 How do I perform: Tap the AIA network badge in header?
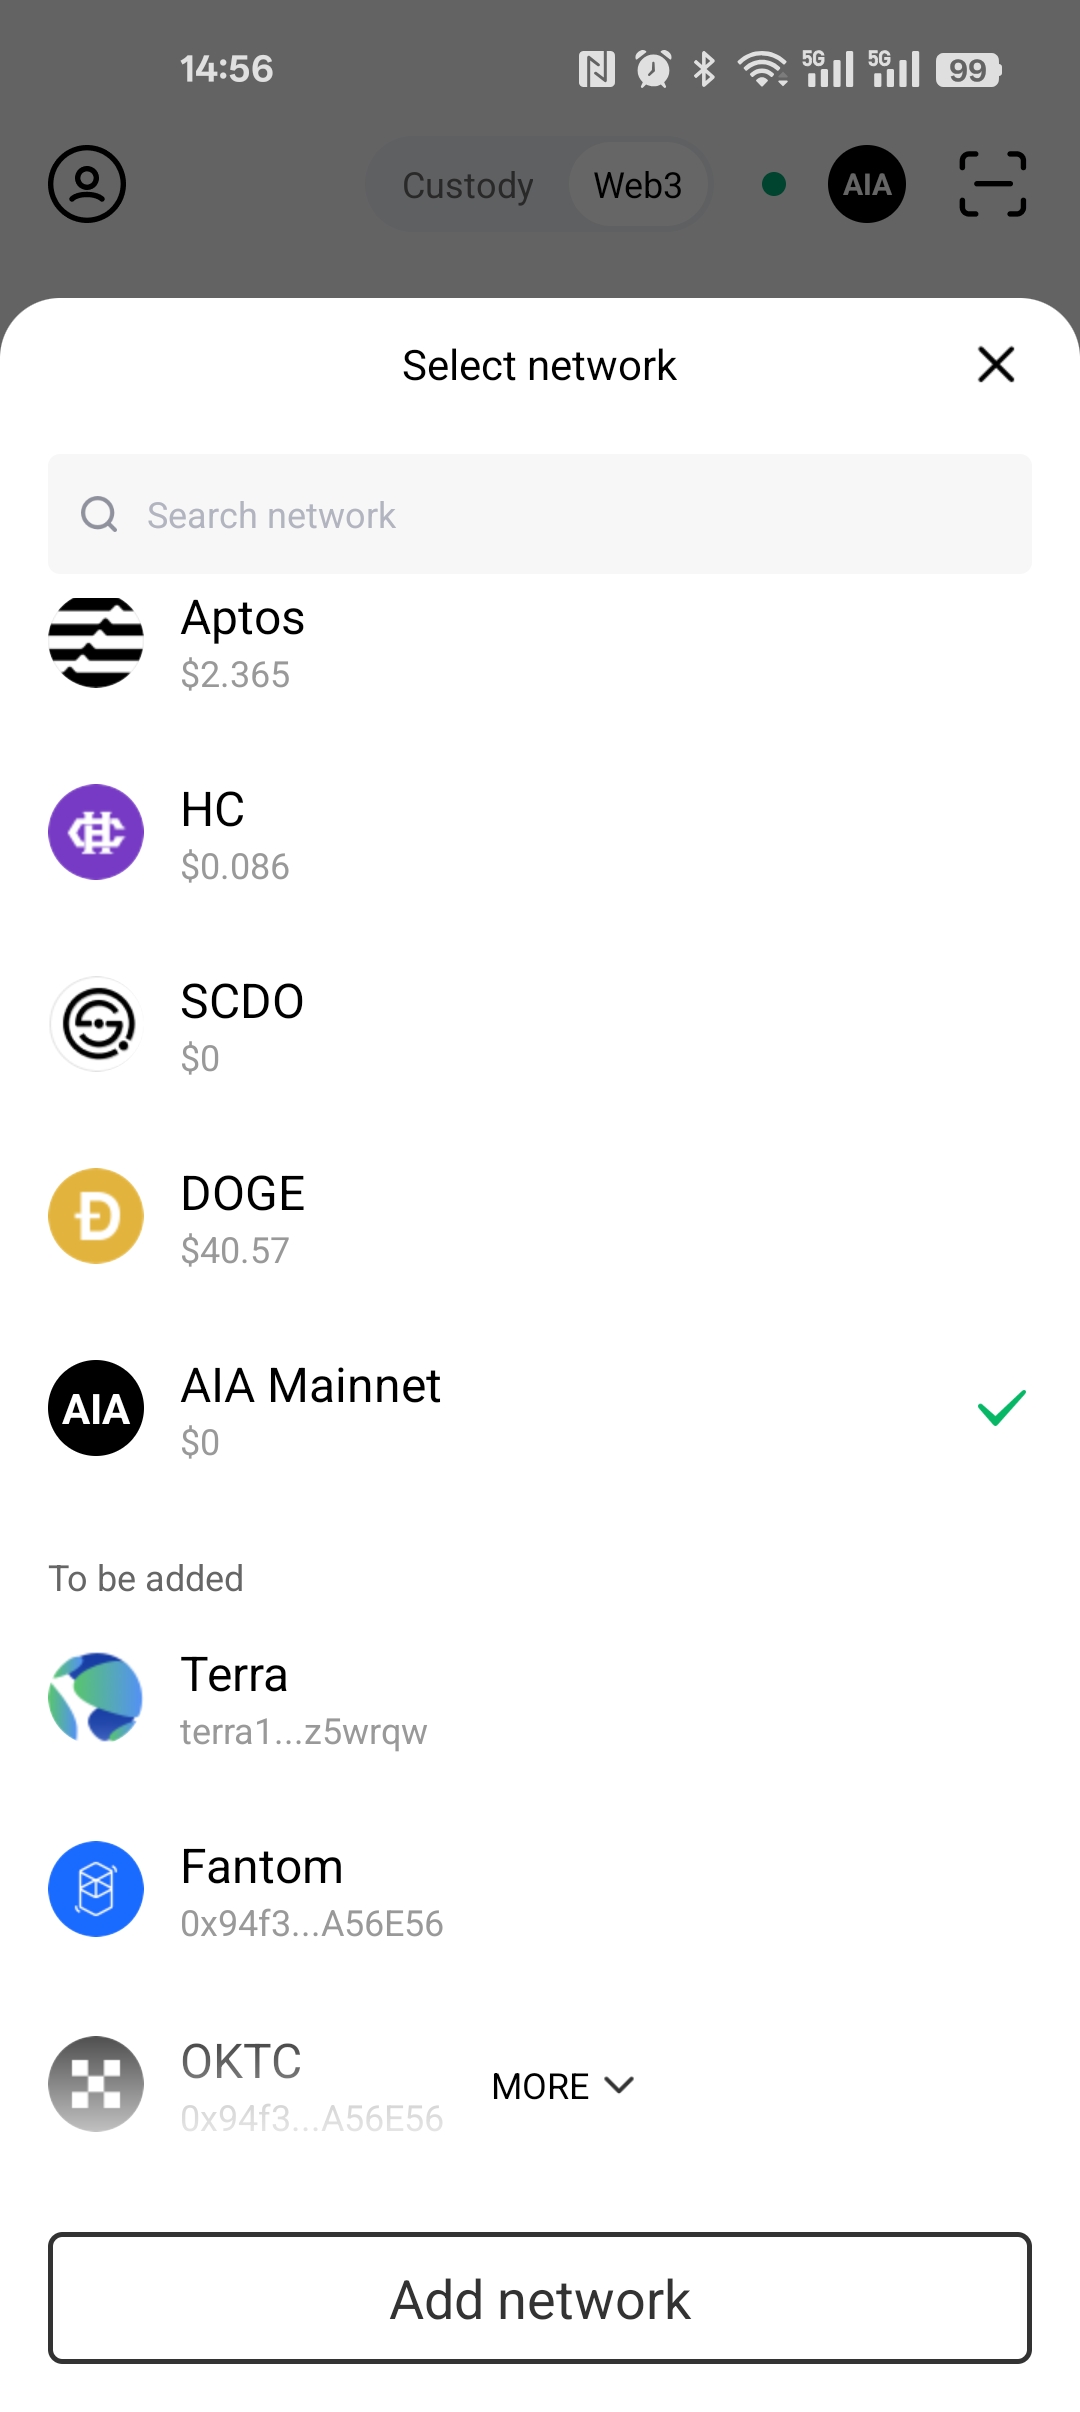point(866,184)
